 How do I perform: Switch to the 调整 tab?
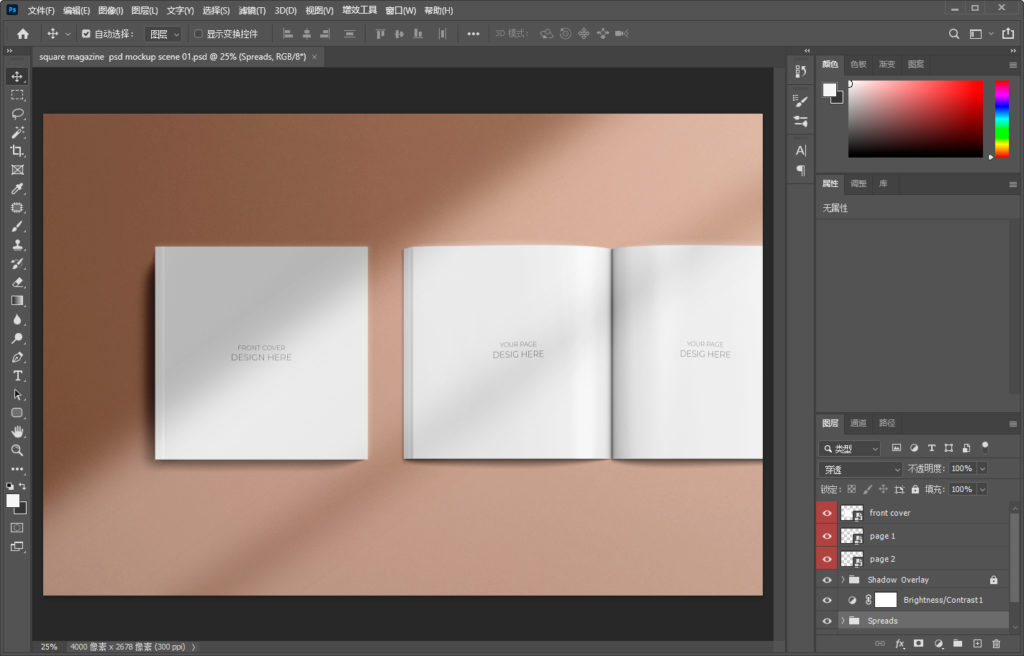858,184
